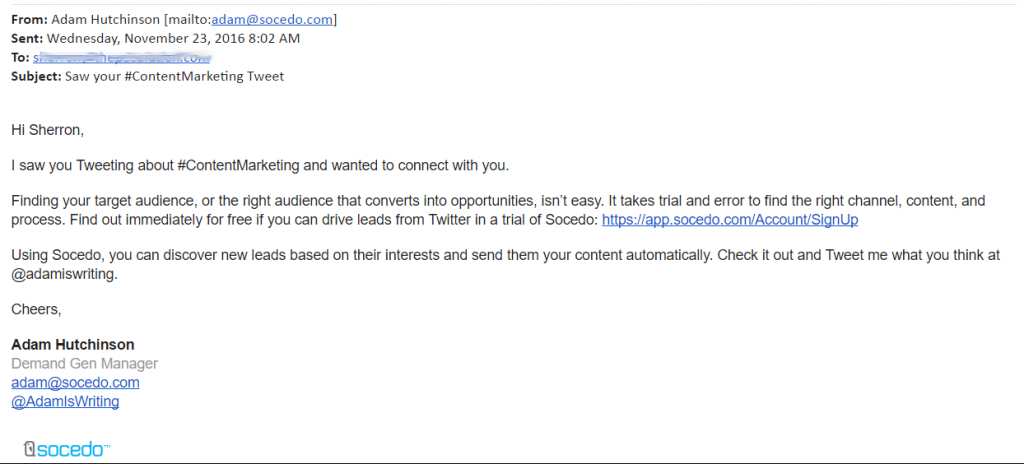
Task: Click the bold "From:" header label
Action: pos(29,20)
